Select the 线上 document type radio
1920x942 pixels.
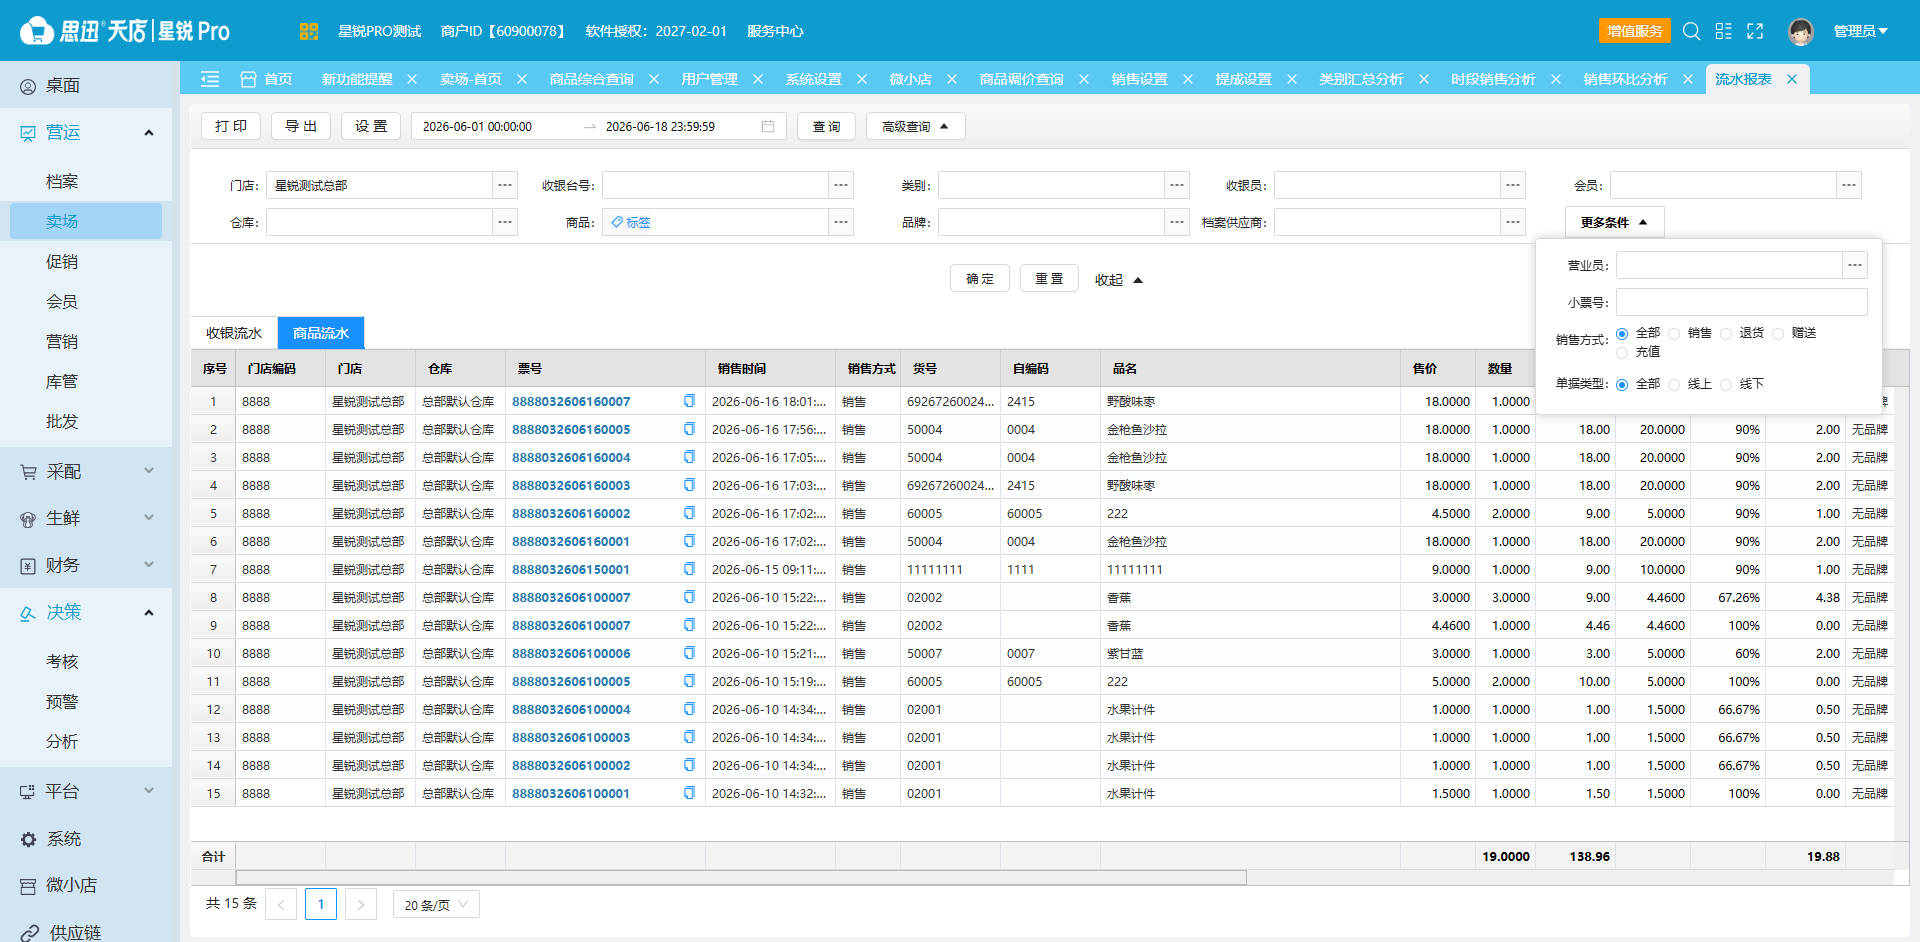click(x=1674, y=385)
